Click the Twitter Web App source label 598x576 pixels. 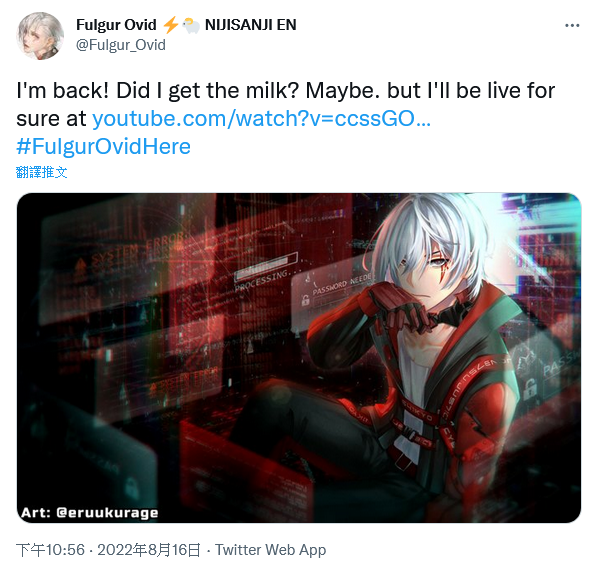pyautogui.click(x=270, y=550)
